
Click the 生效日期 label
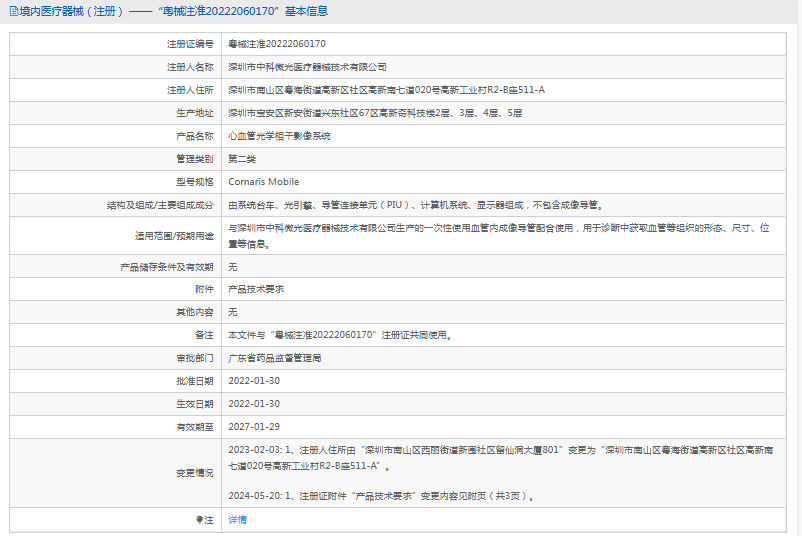coord(195,404)
